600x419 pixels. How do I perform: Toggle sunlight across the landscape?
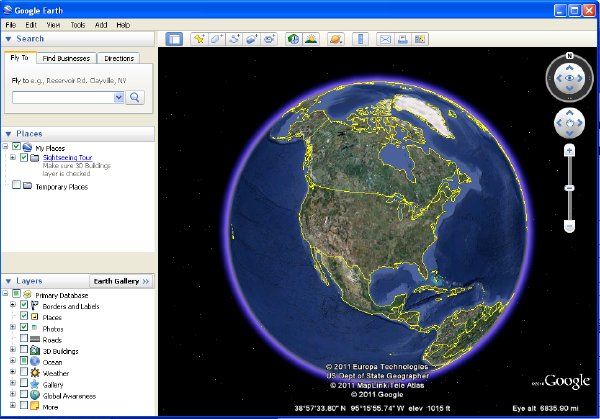(311, 39)
